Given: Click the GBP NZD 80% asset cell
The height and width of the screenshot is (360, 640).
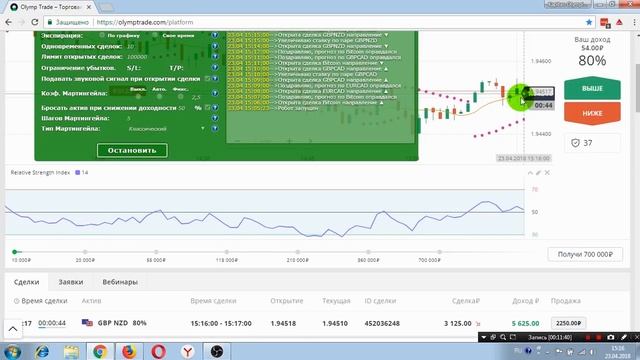Looking at the screenshot, I should [x=114, y=323].
